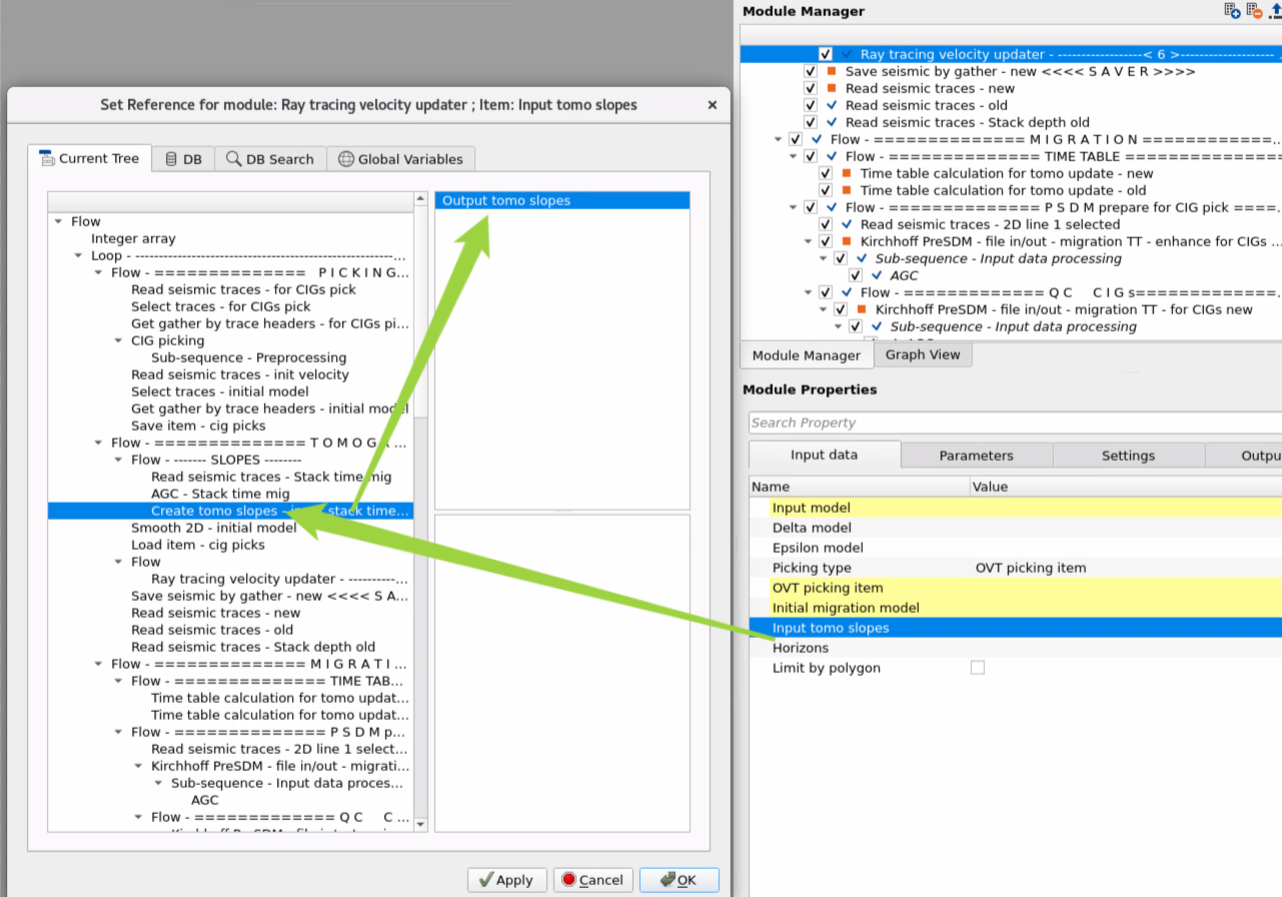The width and height of the screenshot is (1282, 897).
Task: Switch to the DB Search tab
Action: 270,159
